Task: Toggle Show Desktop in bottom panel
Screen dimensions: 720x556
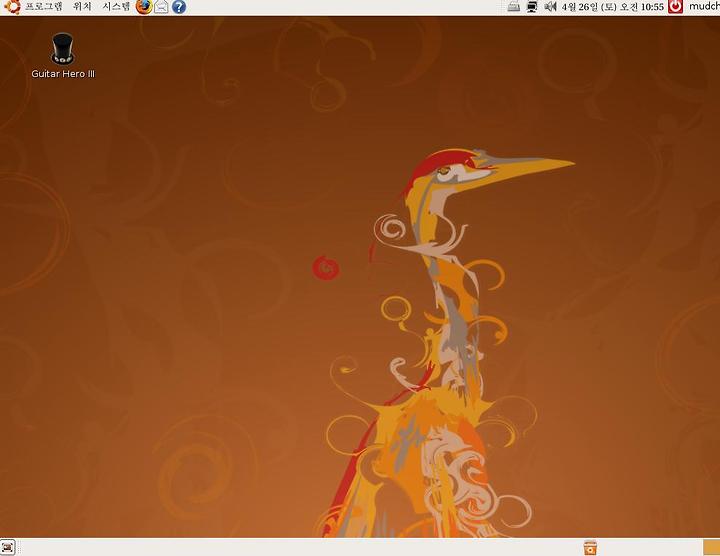Action: point(8,547)
